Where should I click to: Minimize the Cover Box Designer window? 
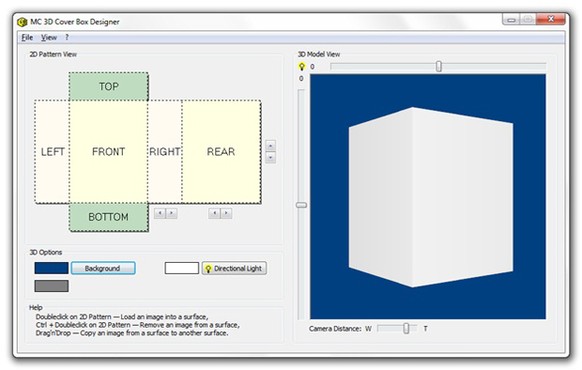511,19
